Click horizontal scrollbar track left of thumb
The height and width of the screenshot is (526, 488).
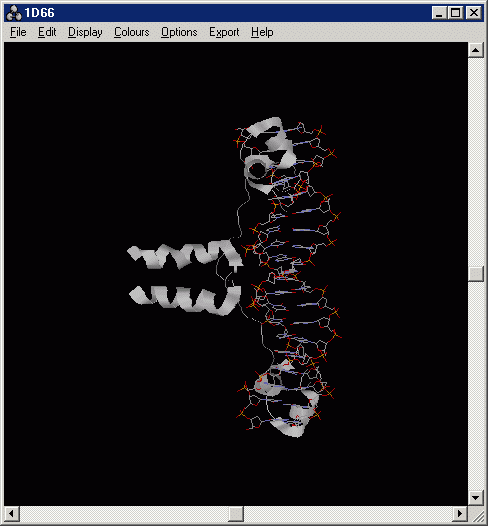coord(124,514)
